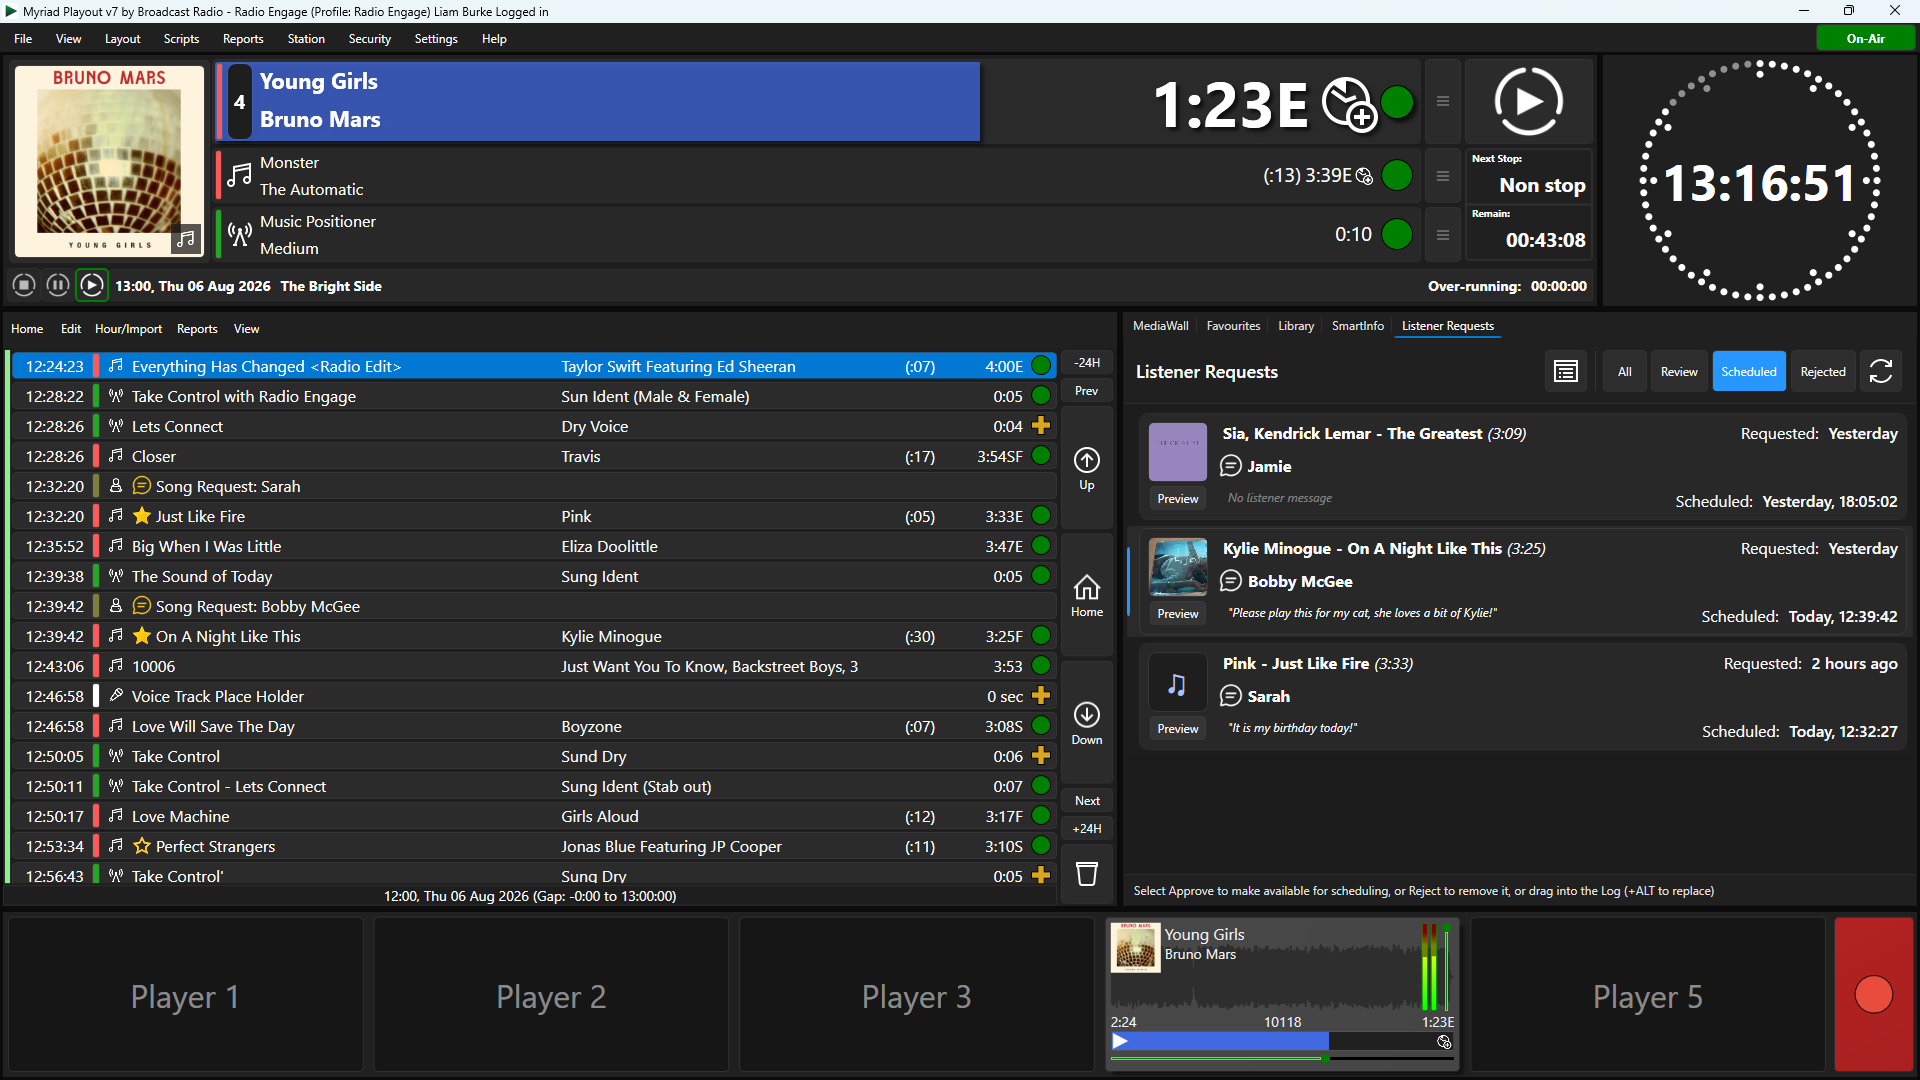Click the star icon on Just Like Fire
Viewport: 1920px width, 1080px height.
142,516
